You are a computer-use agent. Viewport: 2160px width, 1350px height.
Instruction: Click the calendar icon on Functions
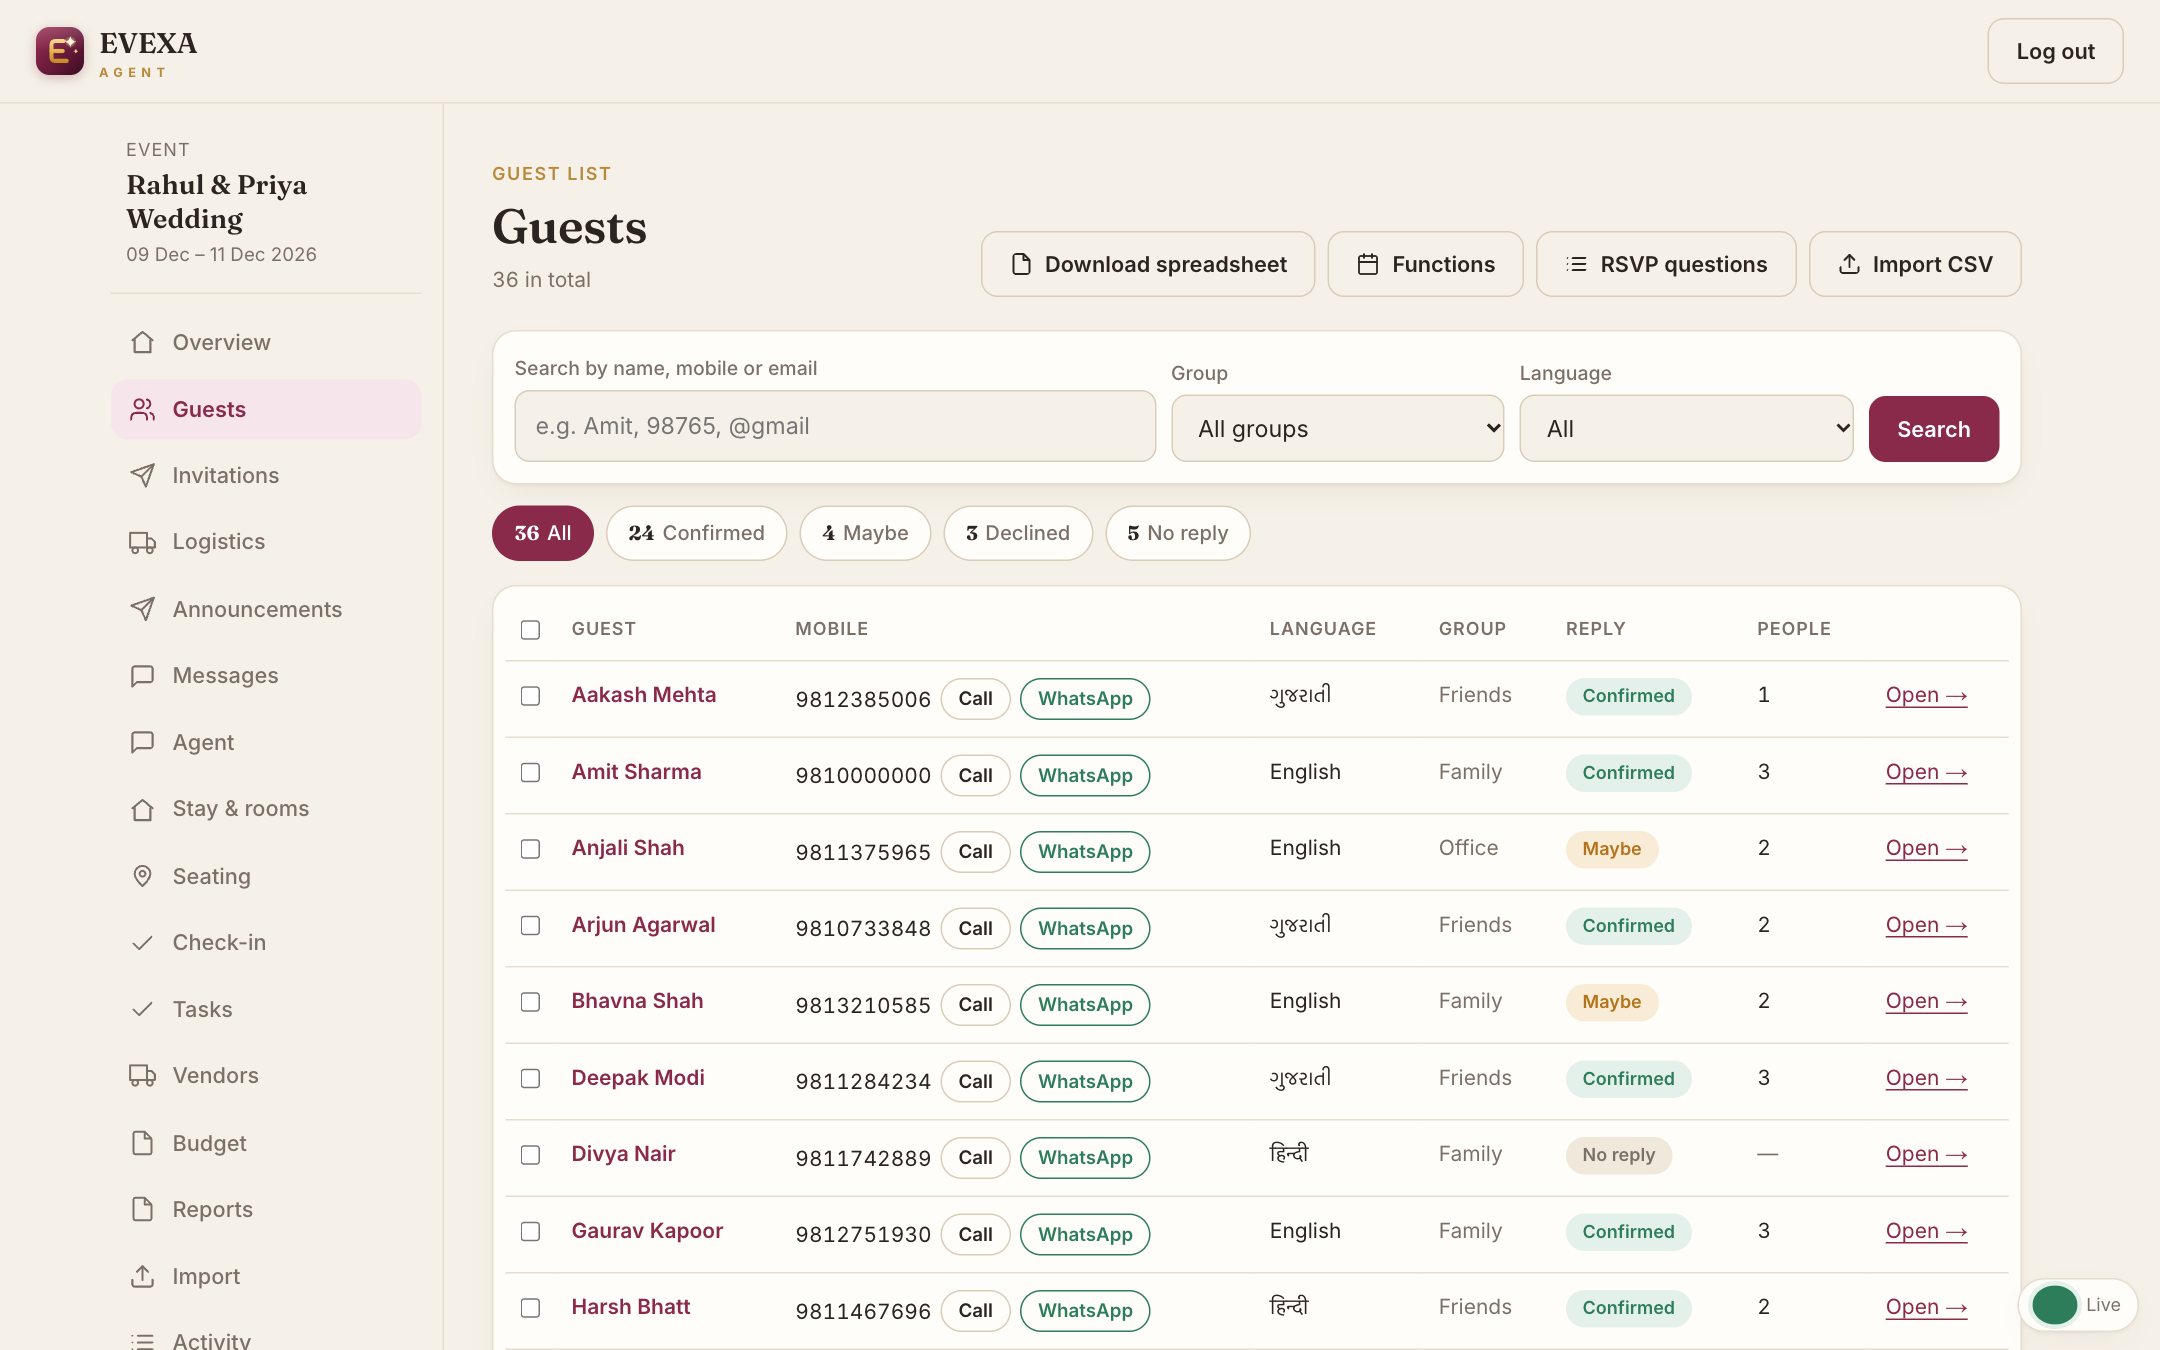[1368, 264]
